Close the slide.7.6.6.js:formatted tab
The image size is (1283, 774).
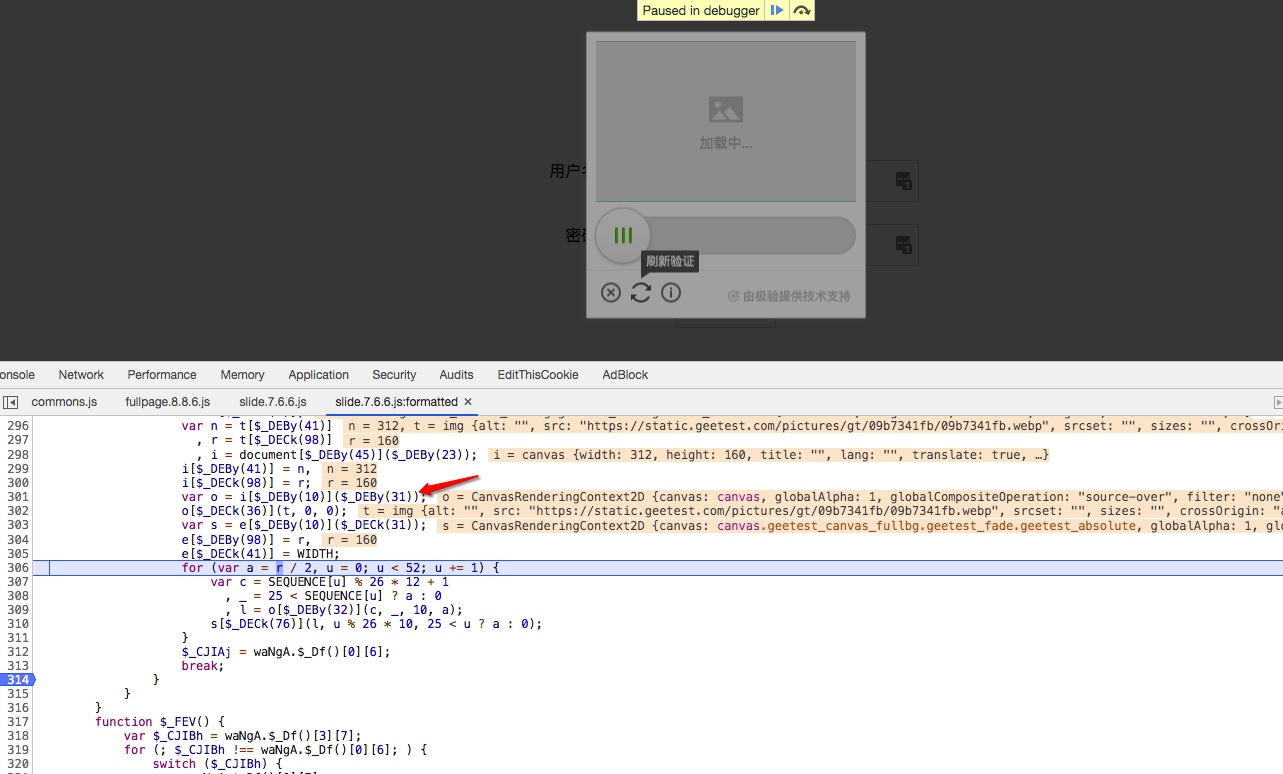[x=468, y=402]
